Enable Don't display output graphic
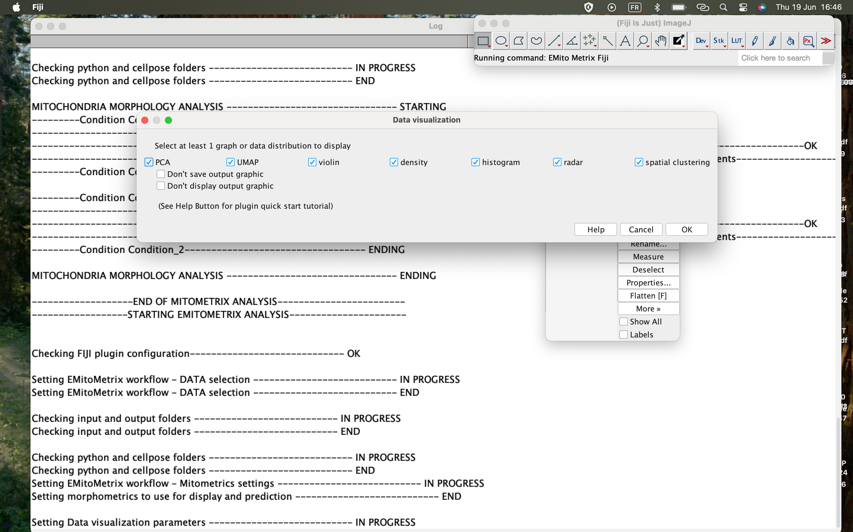 coord(160,186)
